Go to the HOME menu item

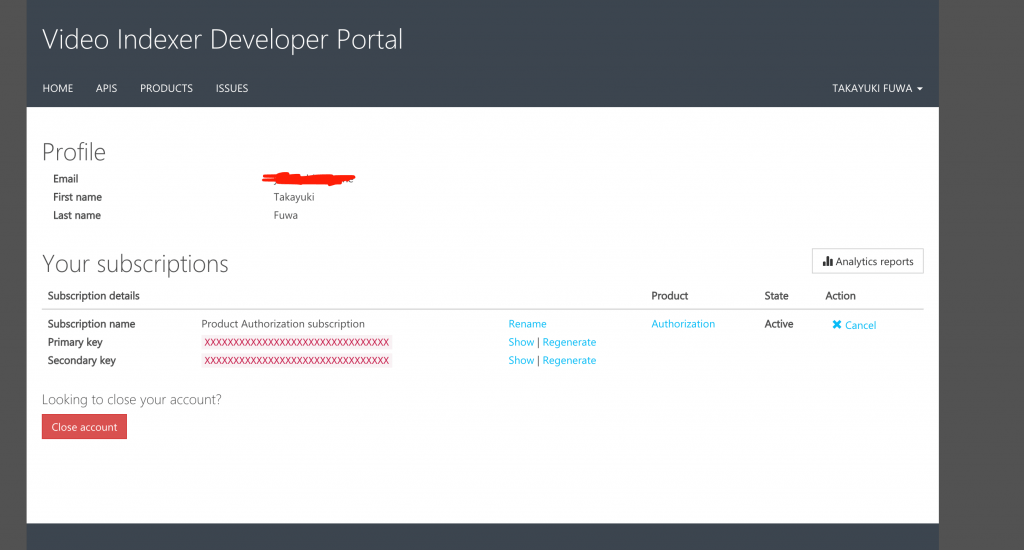tap(57, 88)
